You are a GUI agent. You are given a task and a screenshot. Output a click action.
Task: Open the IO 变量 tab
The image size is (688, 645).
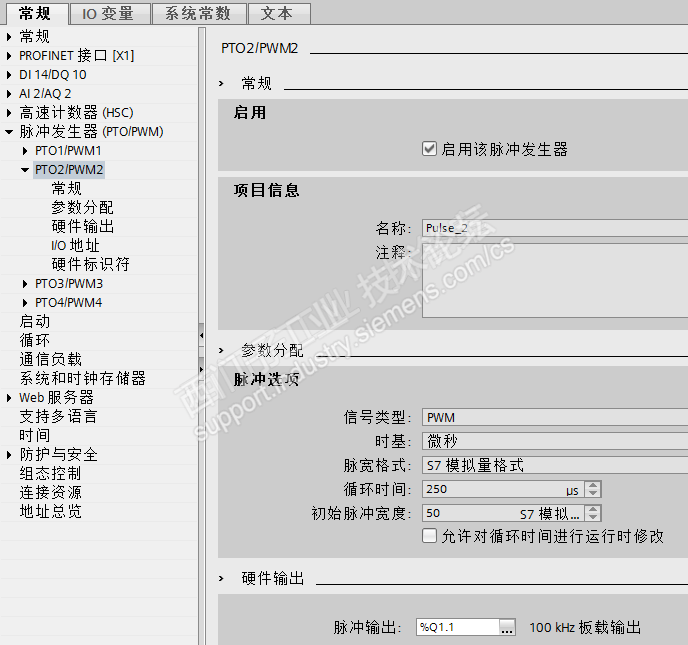click(108, 13)
